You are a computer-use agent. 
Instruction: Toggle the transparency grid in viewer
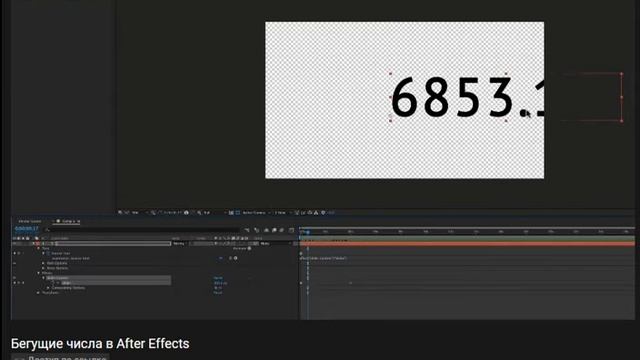pos(237,213)
